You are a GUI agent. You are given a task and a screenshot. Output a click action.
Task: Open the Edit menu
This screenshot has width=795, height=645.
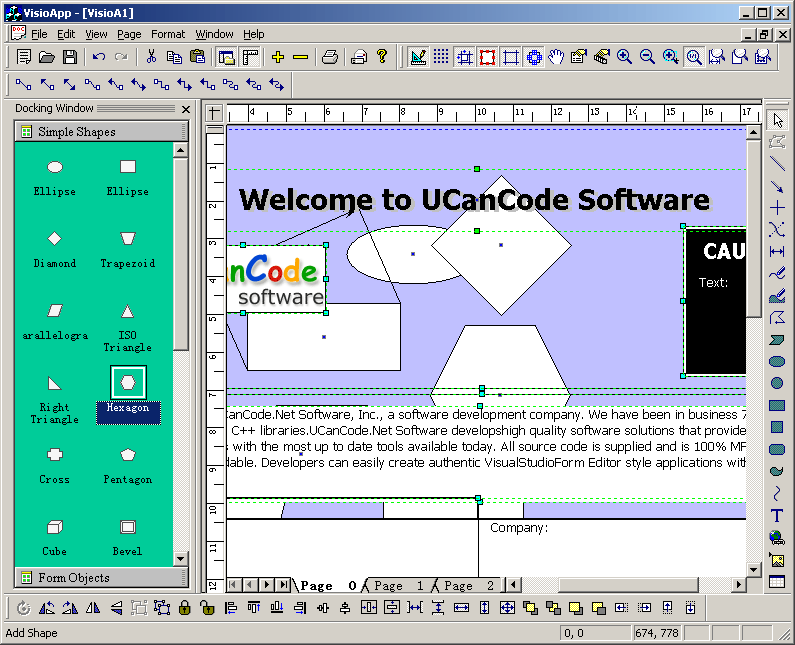[x=66, y=34]
